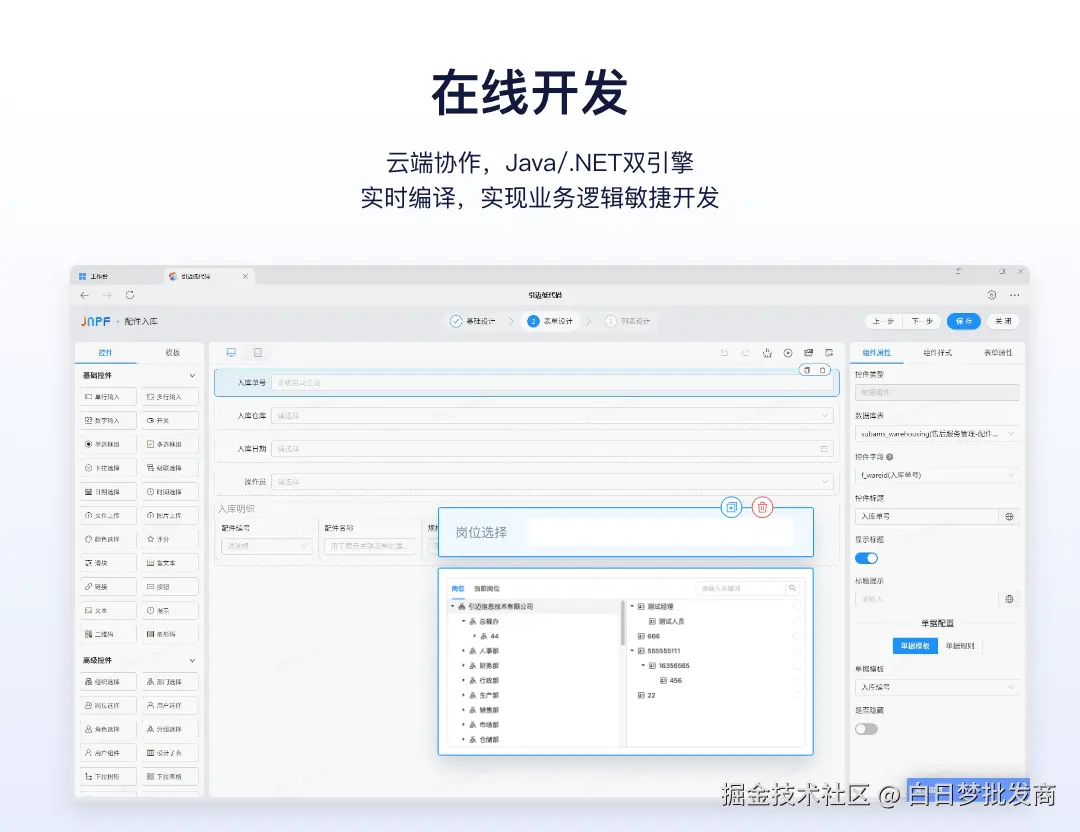
Task: Add the 颜色选择 control from palette
Action: pyautogui.click(x=108, y=539)
